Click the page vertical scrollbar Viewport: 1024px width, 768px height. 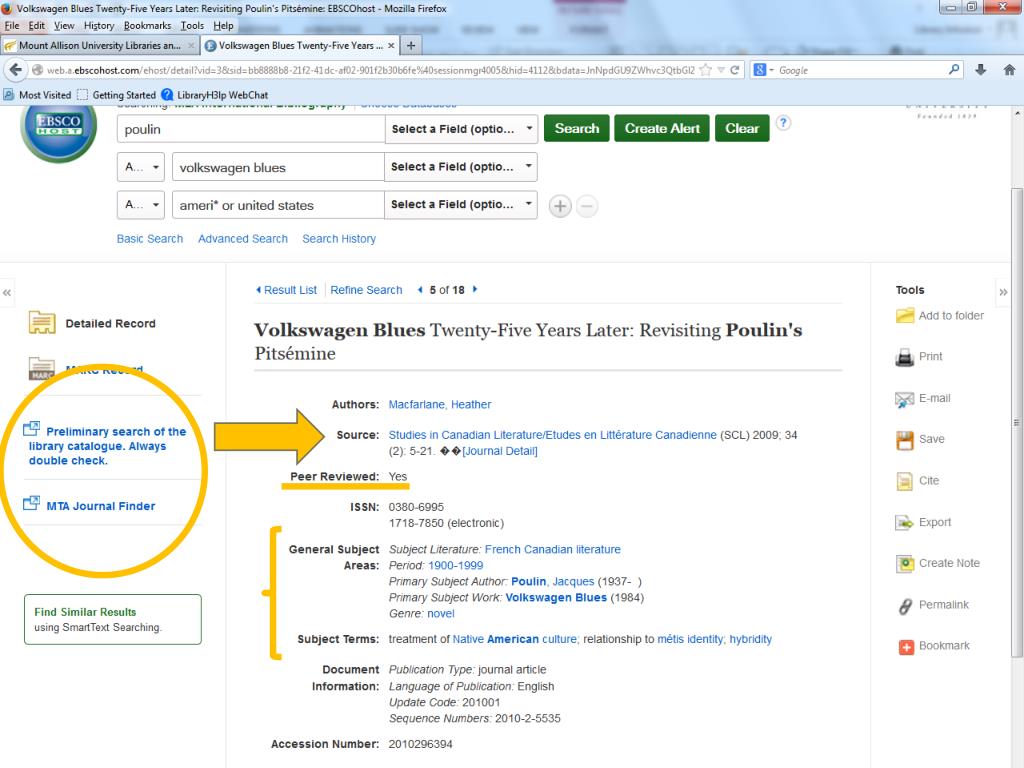pos(1017,423)
